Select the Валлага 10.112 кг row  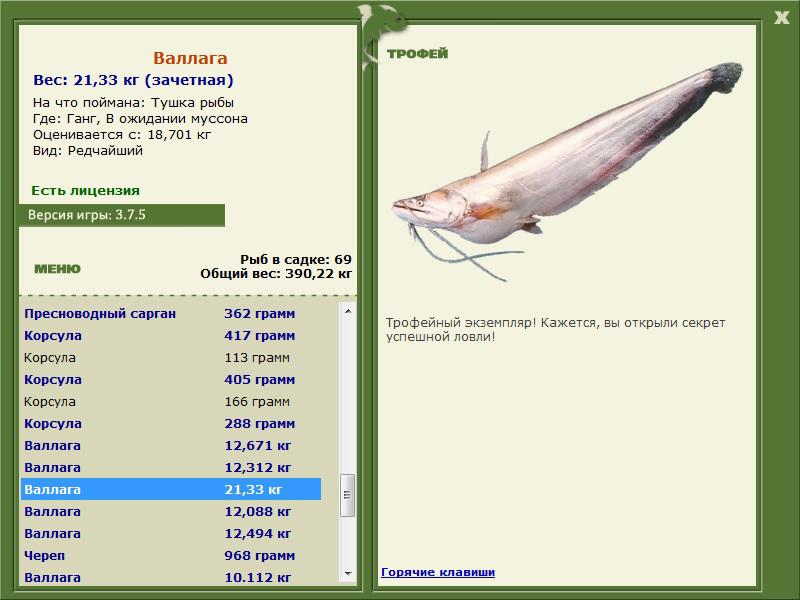click(171, 577)
